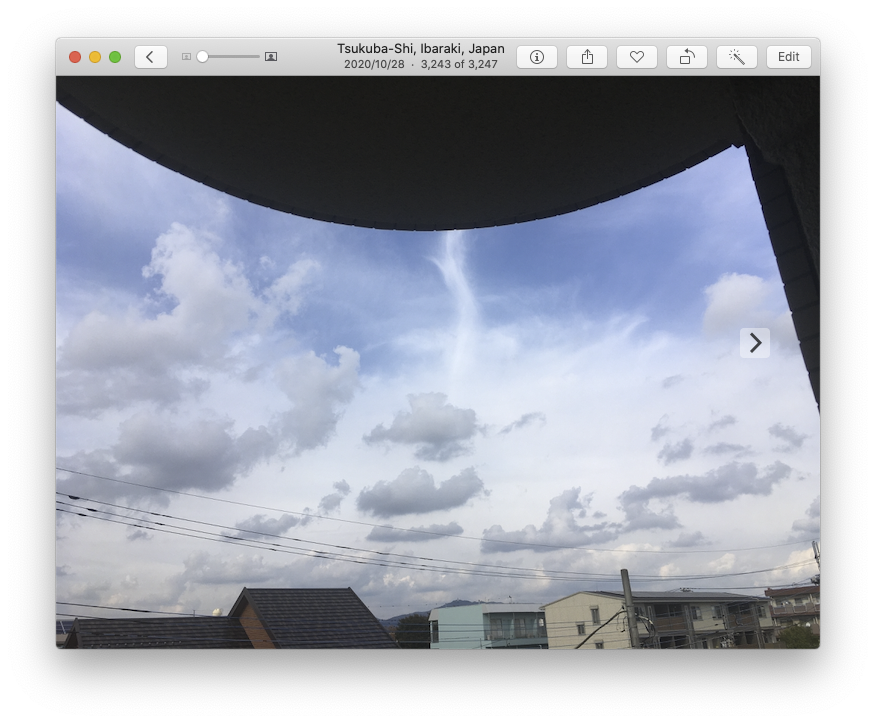
Task: Go back to the photo library
Action: point(150,57)
